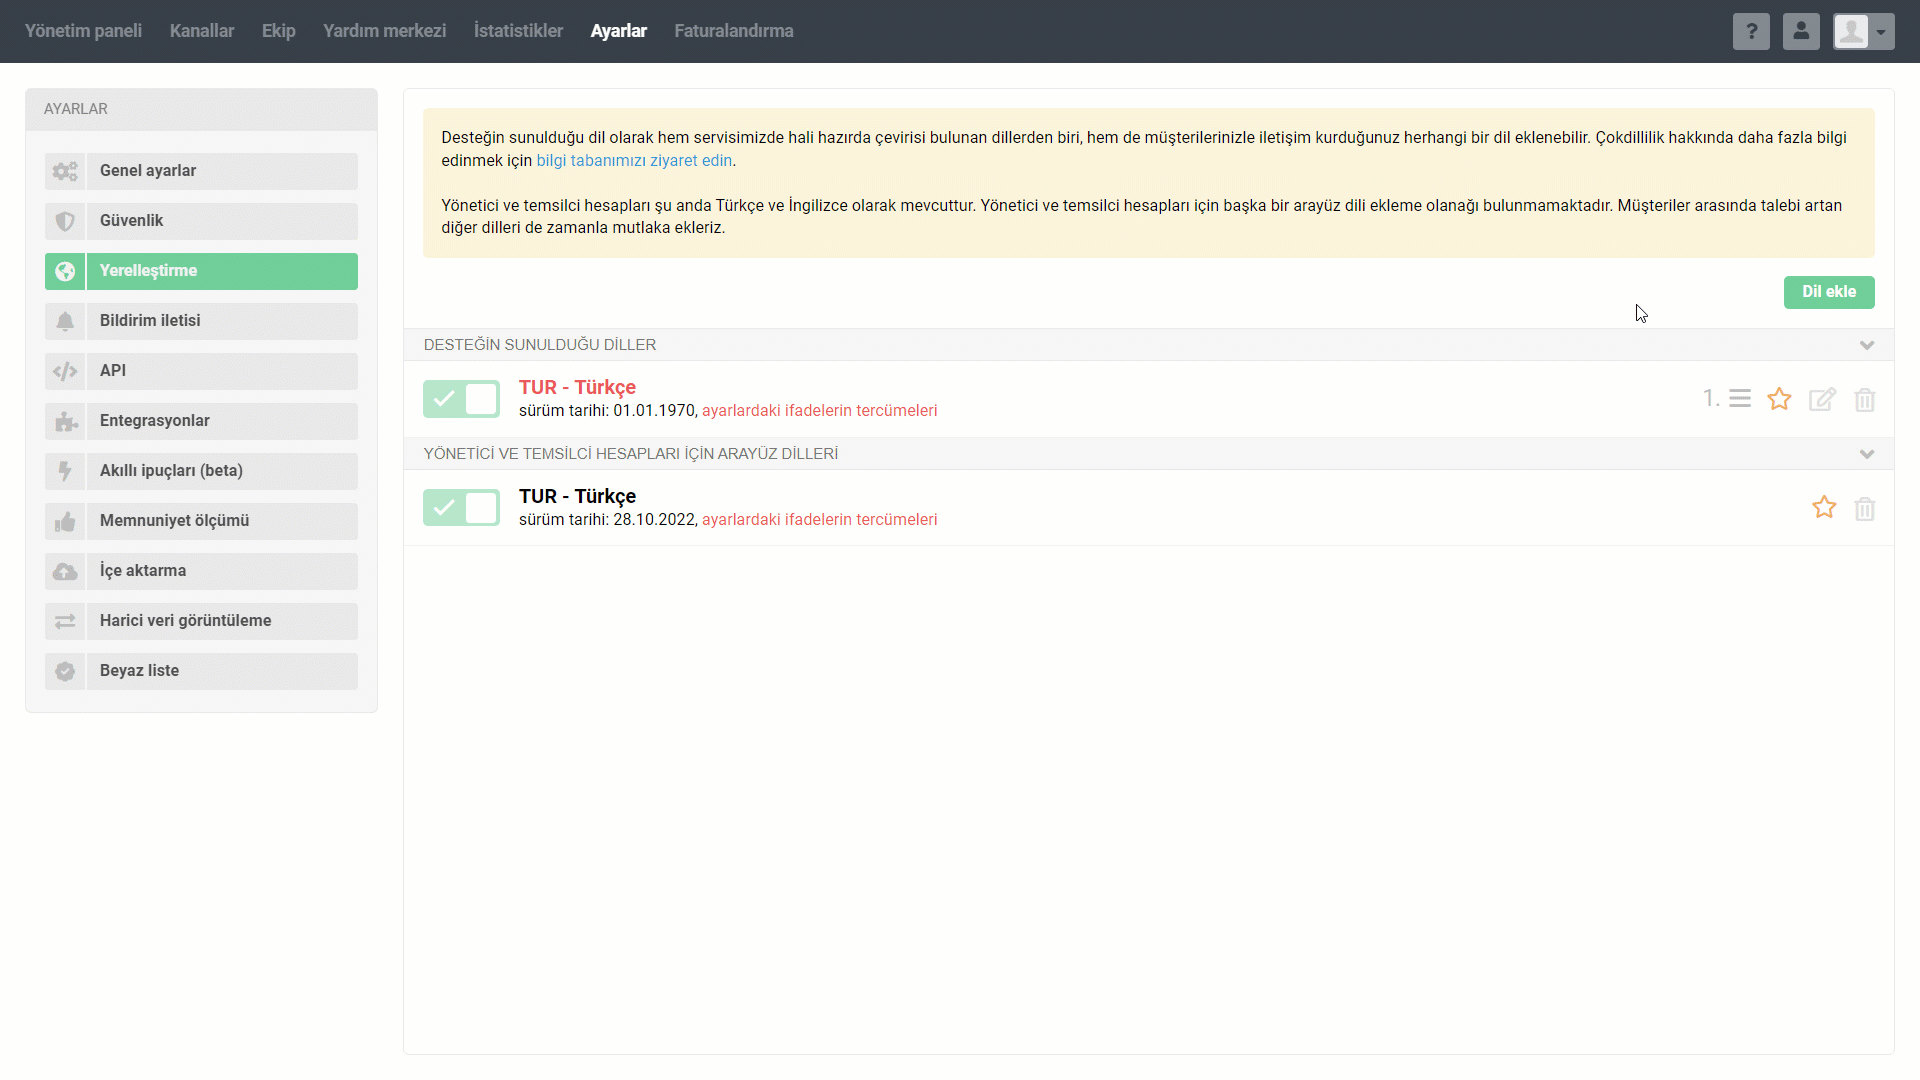Open 'ayarlardaki ifadelerin tercümeleri' link for the 28.10.2022 Türkçe entry
Screen dimensions: 1920x1080
point(819,520)
